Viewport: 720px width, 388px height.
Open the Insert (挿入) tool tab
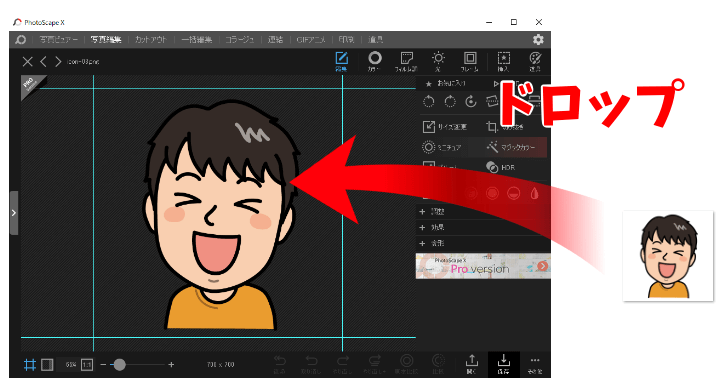point(504,62)
